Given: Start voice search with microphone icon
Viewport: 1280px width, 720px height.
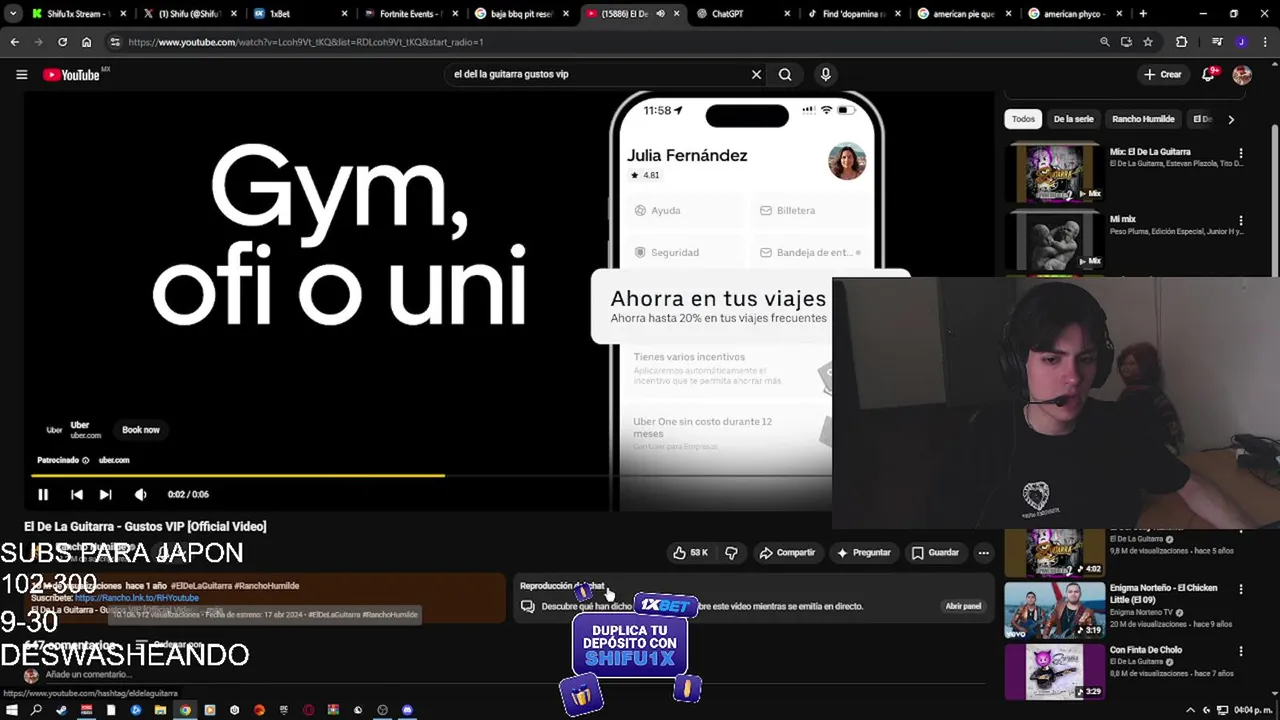Looking at the screenshot, I should click(825, 74).
